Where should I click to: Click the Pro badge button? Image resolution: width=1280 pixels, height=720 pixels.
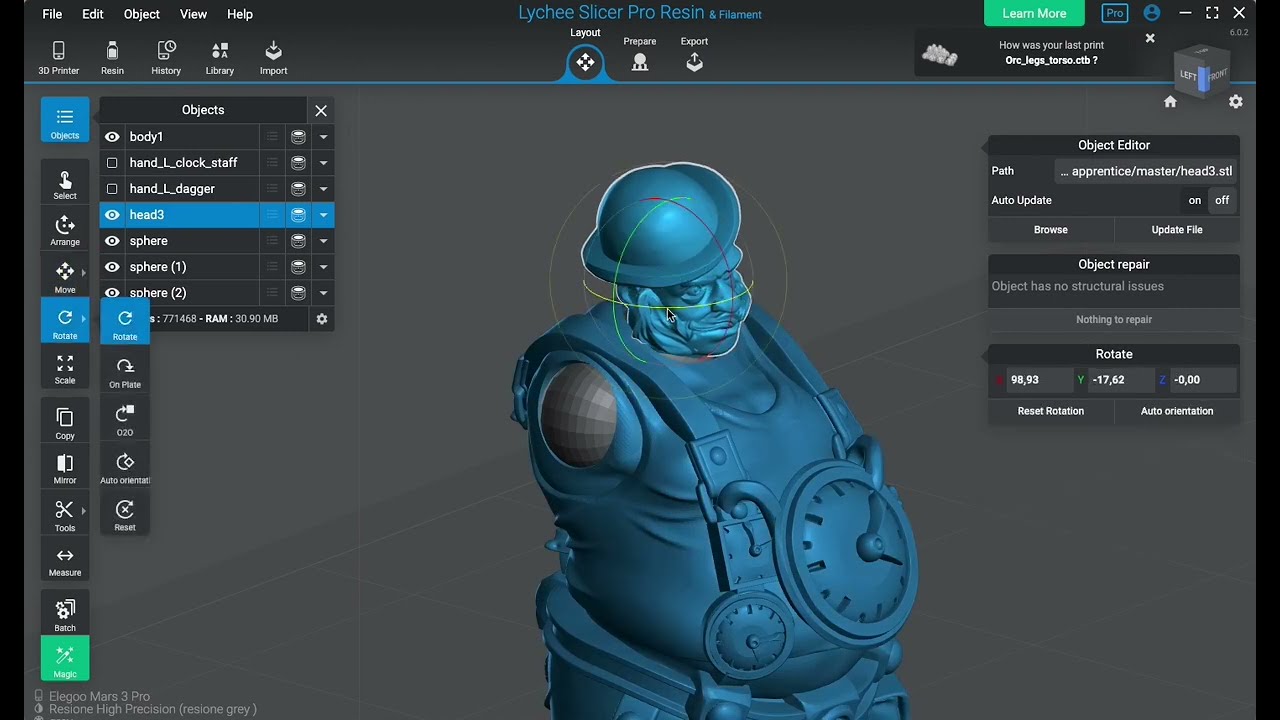click(1114, 13)
